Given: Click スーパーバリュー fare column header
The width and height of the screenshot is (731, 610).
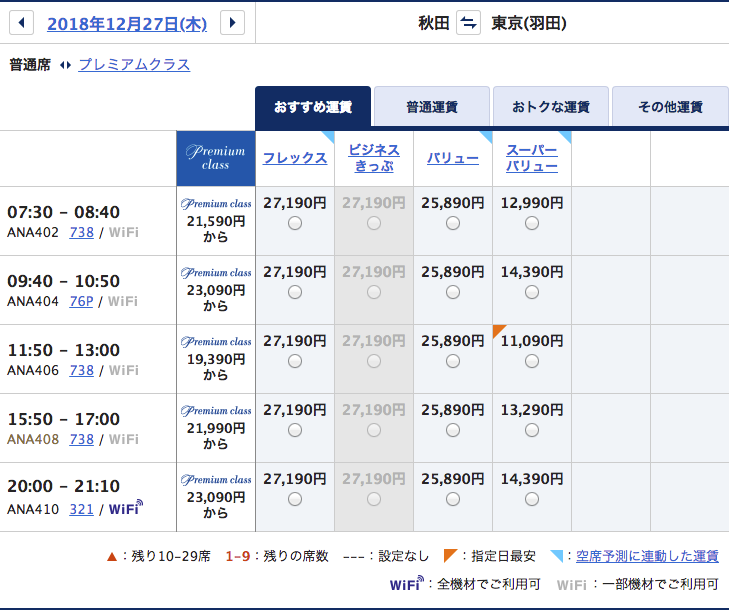Looking at the screenshot, I should pos(532,158).
